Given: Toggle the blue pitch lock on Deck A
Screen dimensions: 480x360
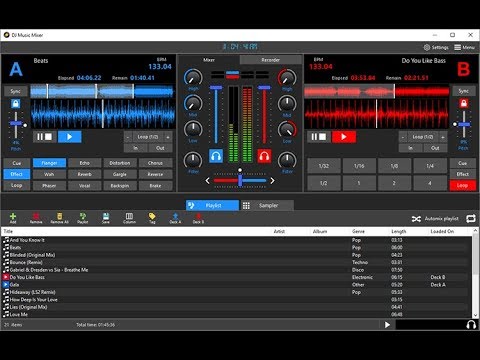Looking at the screenshot, I should coord(16,104).
